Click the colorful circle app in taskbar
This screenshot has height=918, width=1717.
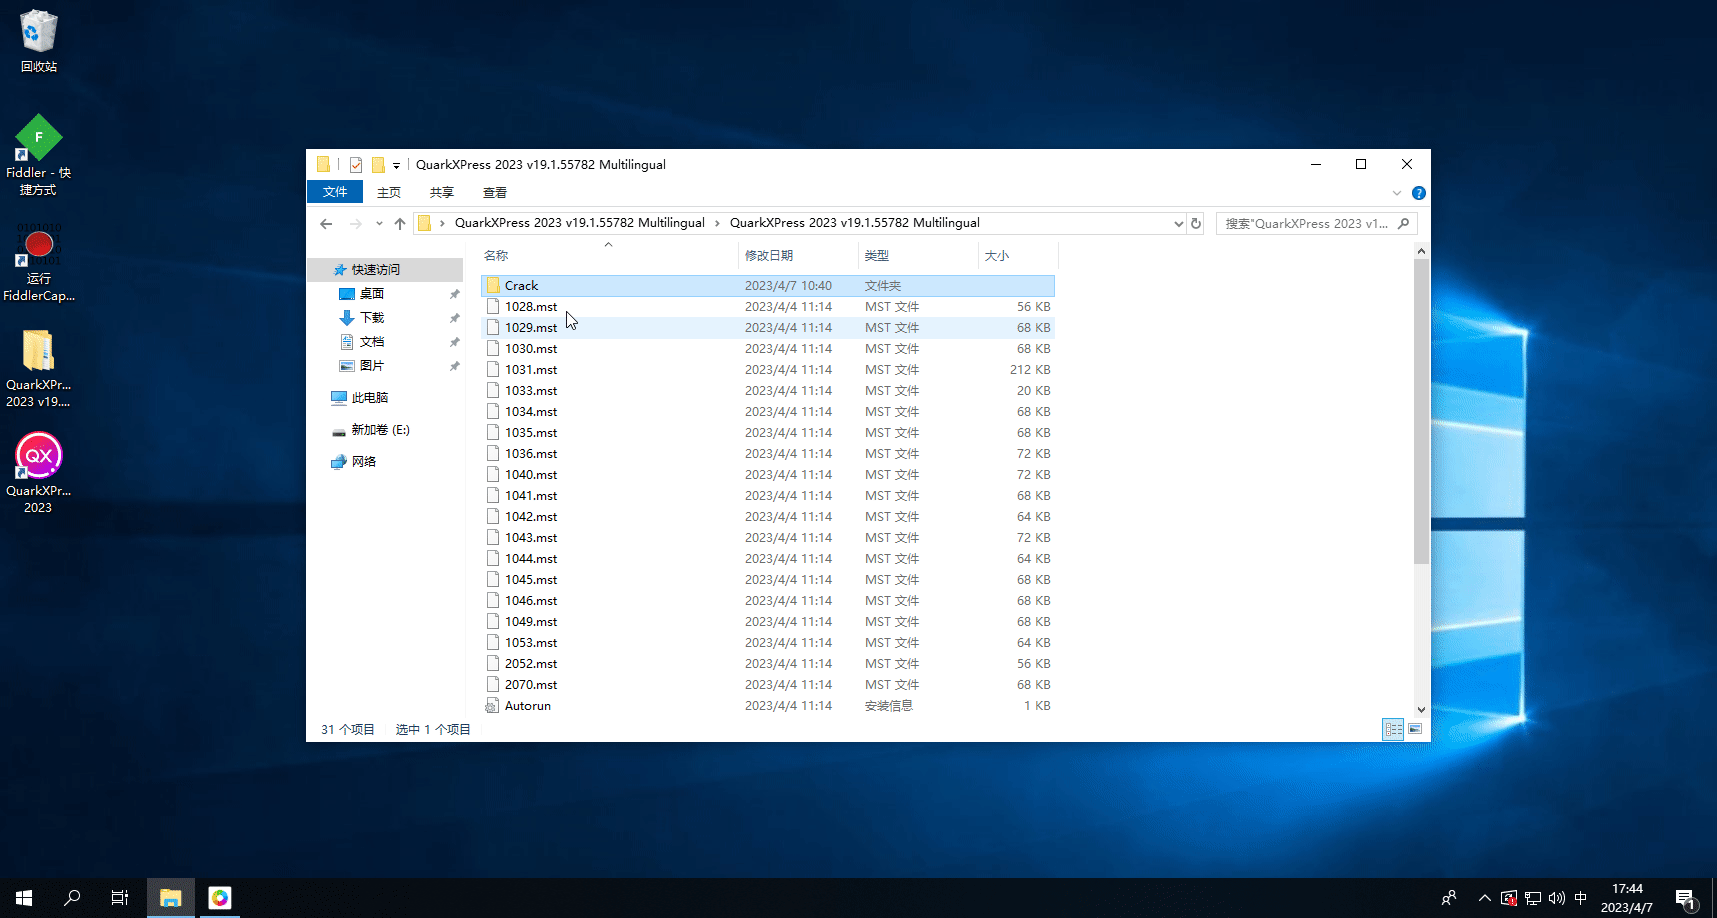point(220,898)
